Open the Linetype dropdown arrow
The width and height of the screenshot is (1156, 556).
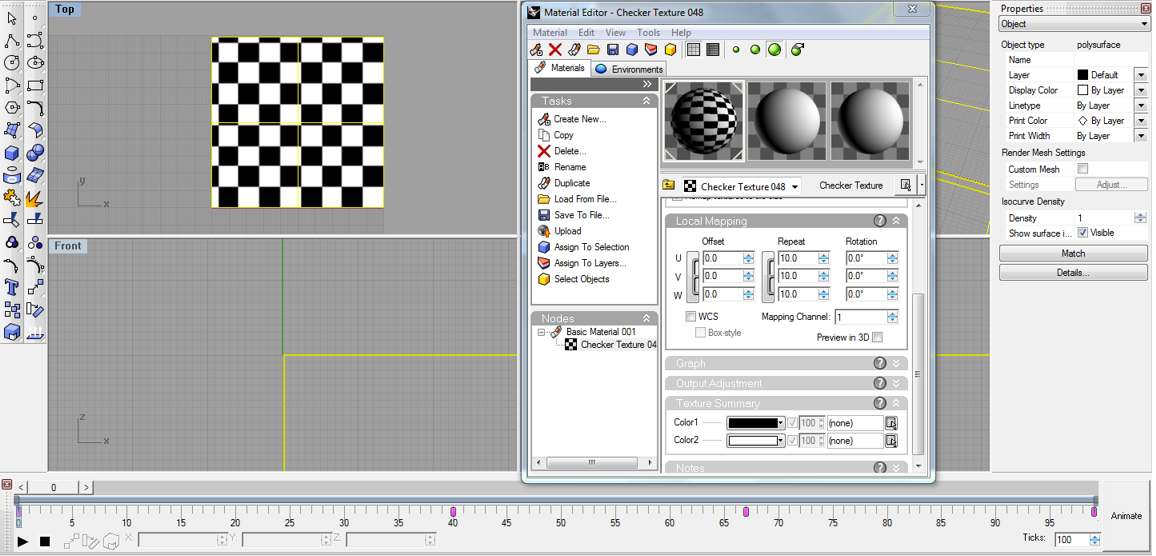coord(1141,106)
